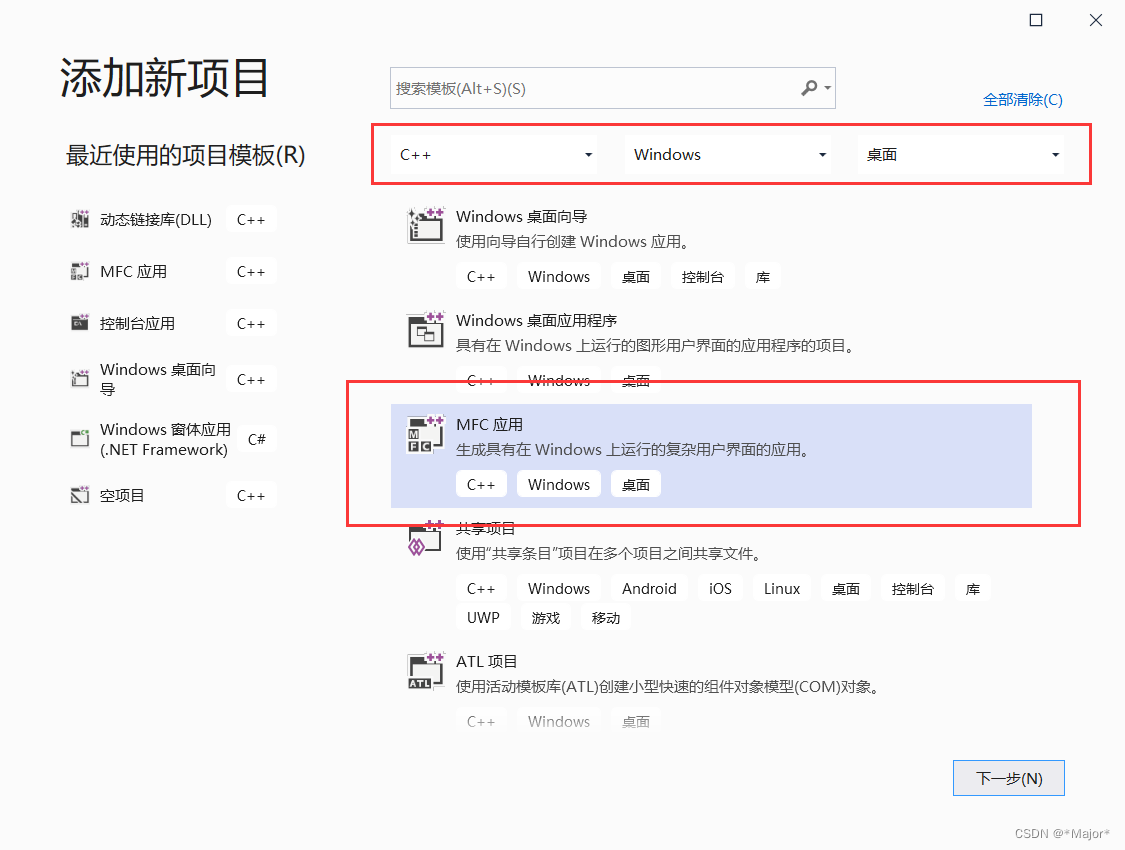1125x850 pixels.
Task: Select the 共享项目 template title
Action: pyautogui.click(x=486, y=529)
